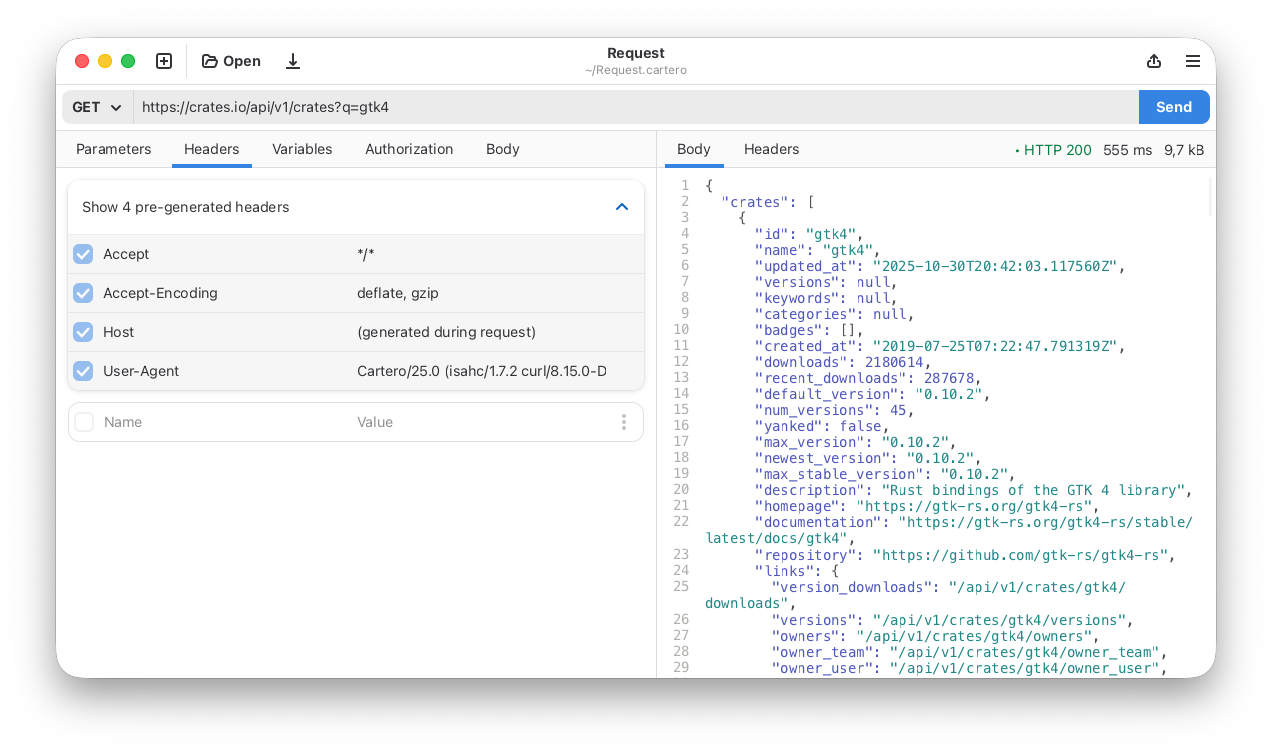Check the new header row checkbox
Screen dimensions: 1272x752
click(x=83, y=422)
